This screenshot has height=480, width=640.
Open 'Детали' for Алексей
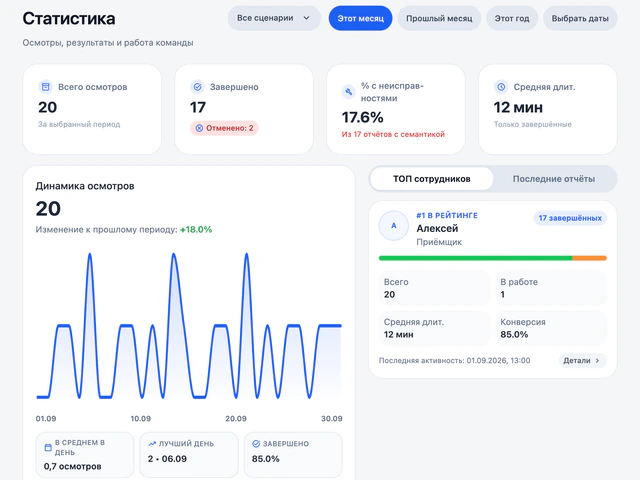582,360
